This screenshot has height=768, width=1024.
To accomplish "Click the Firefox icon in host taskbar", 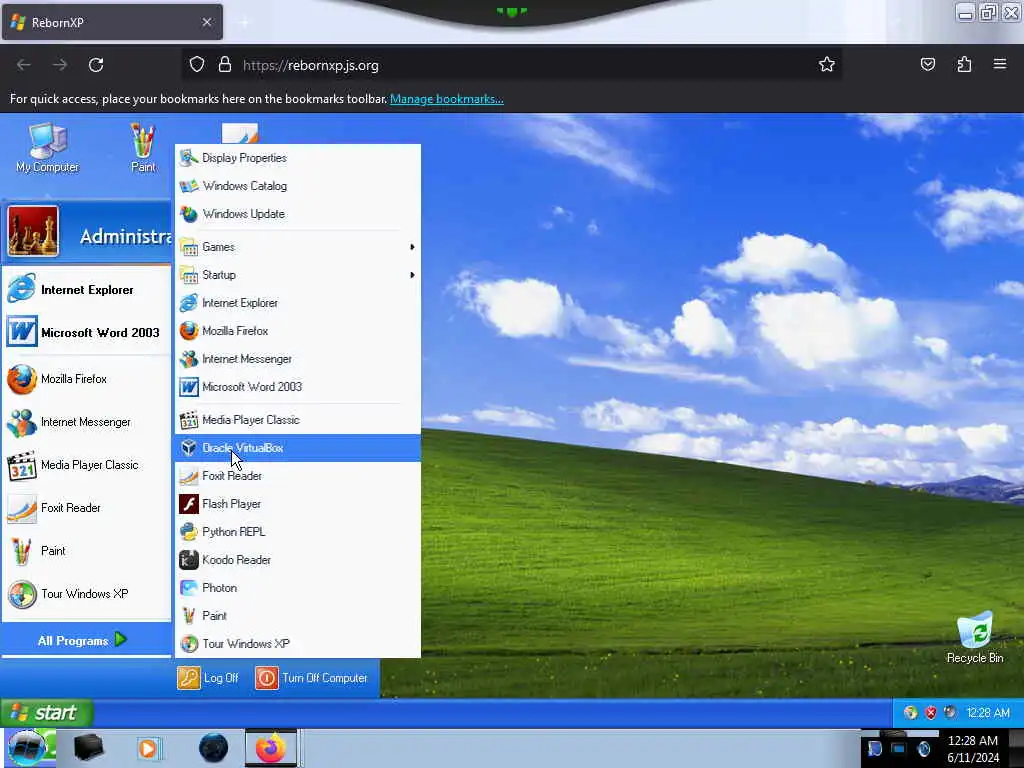I will [271, 748].
